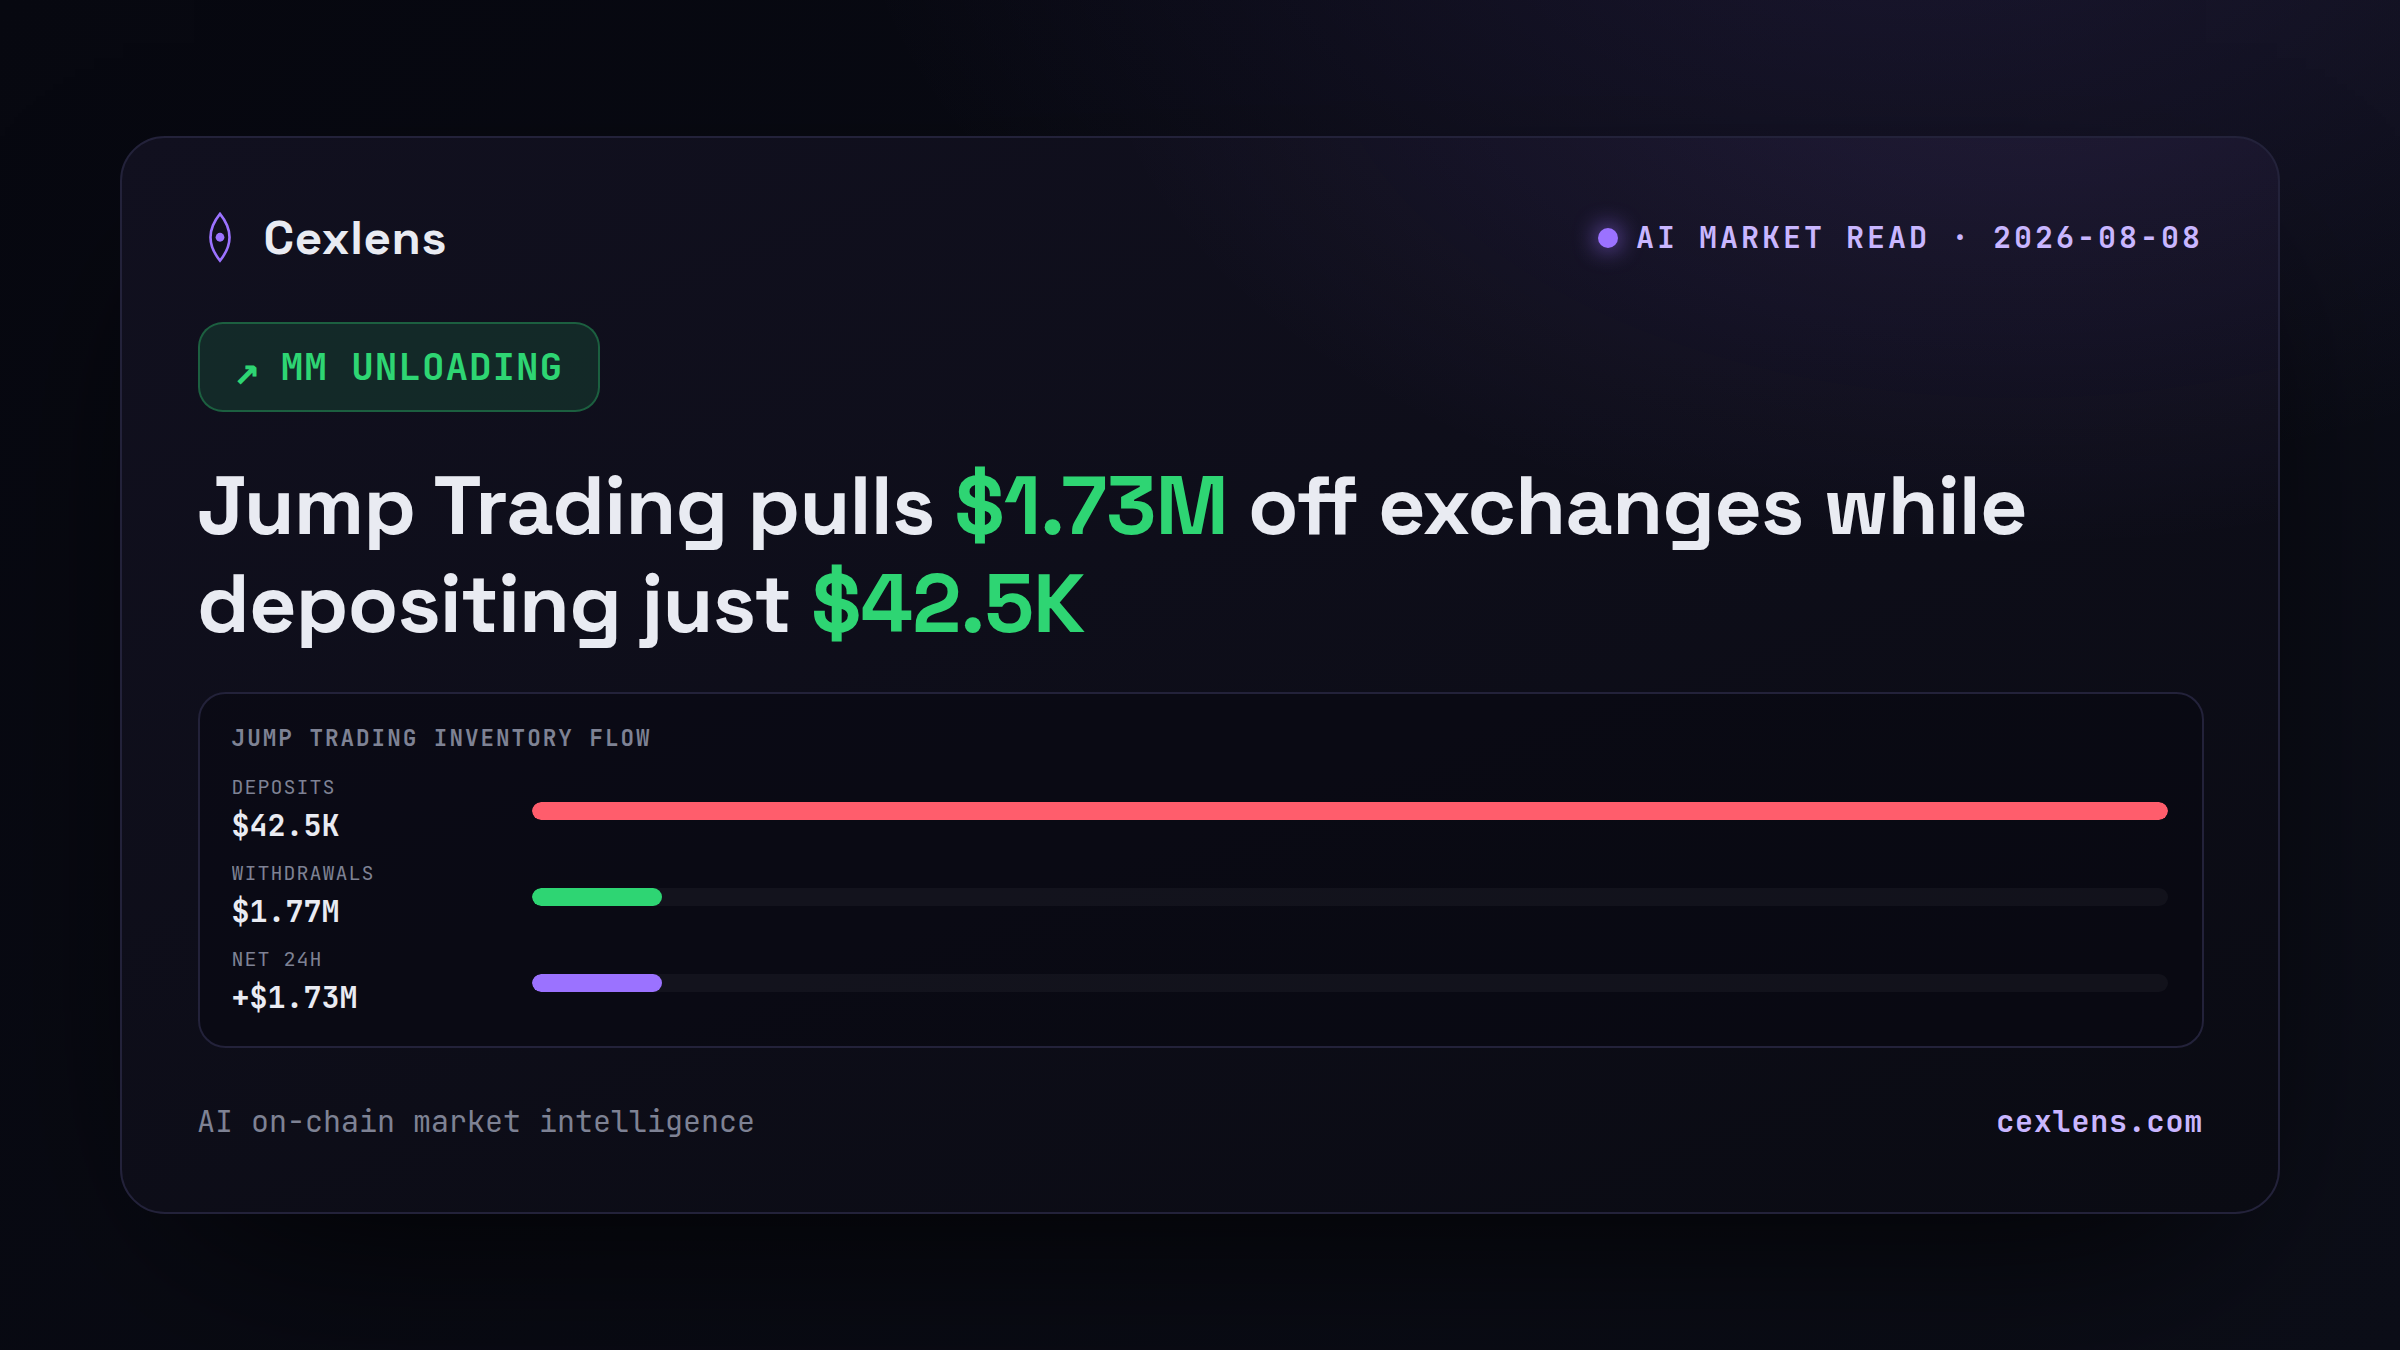Click the red deposits progress bar
The height and width of the screenshot is (1350, 2400).
[x=1350, y=811]
